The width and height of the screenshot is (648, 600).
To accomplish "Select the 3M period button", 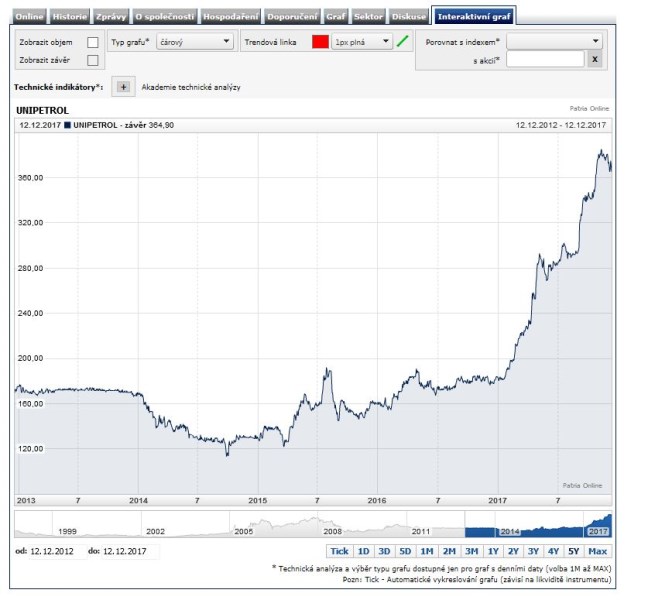I will pos(471,551).
